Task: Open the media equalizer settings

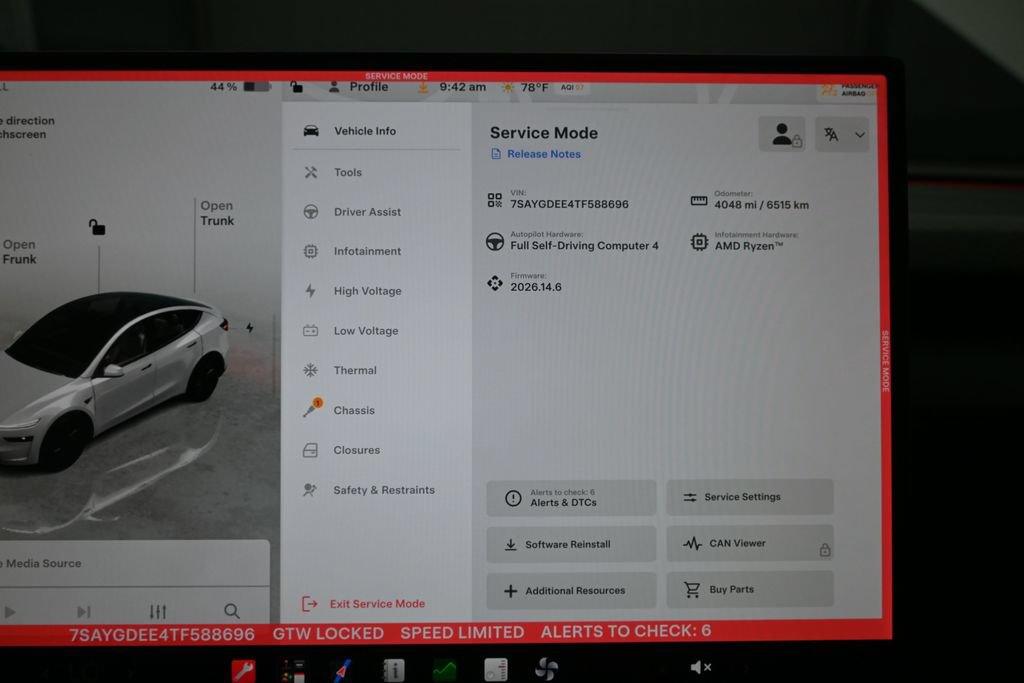Action: click(x=157, y=611)
